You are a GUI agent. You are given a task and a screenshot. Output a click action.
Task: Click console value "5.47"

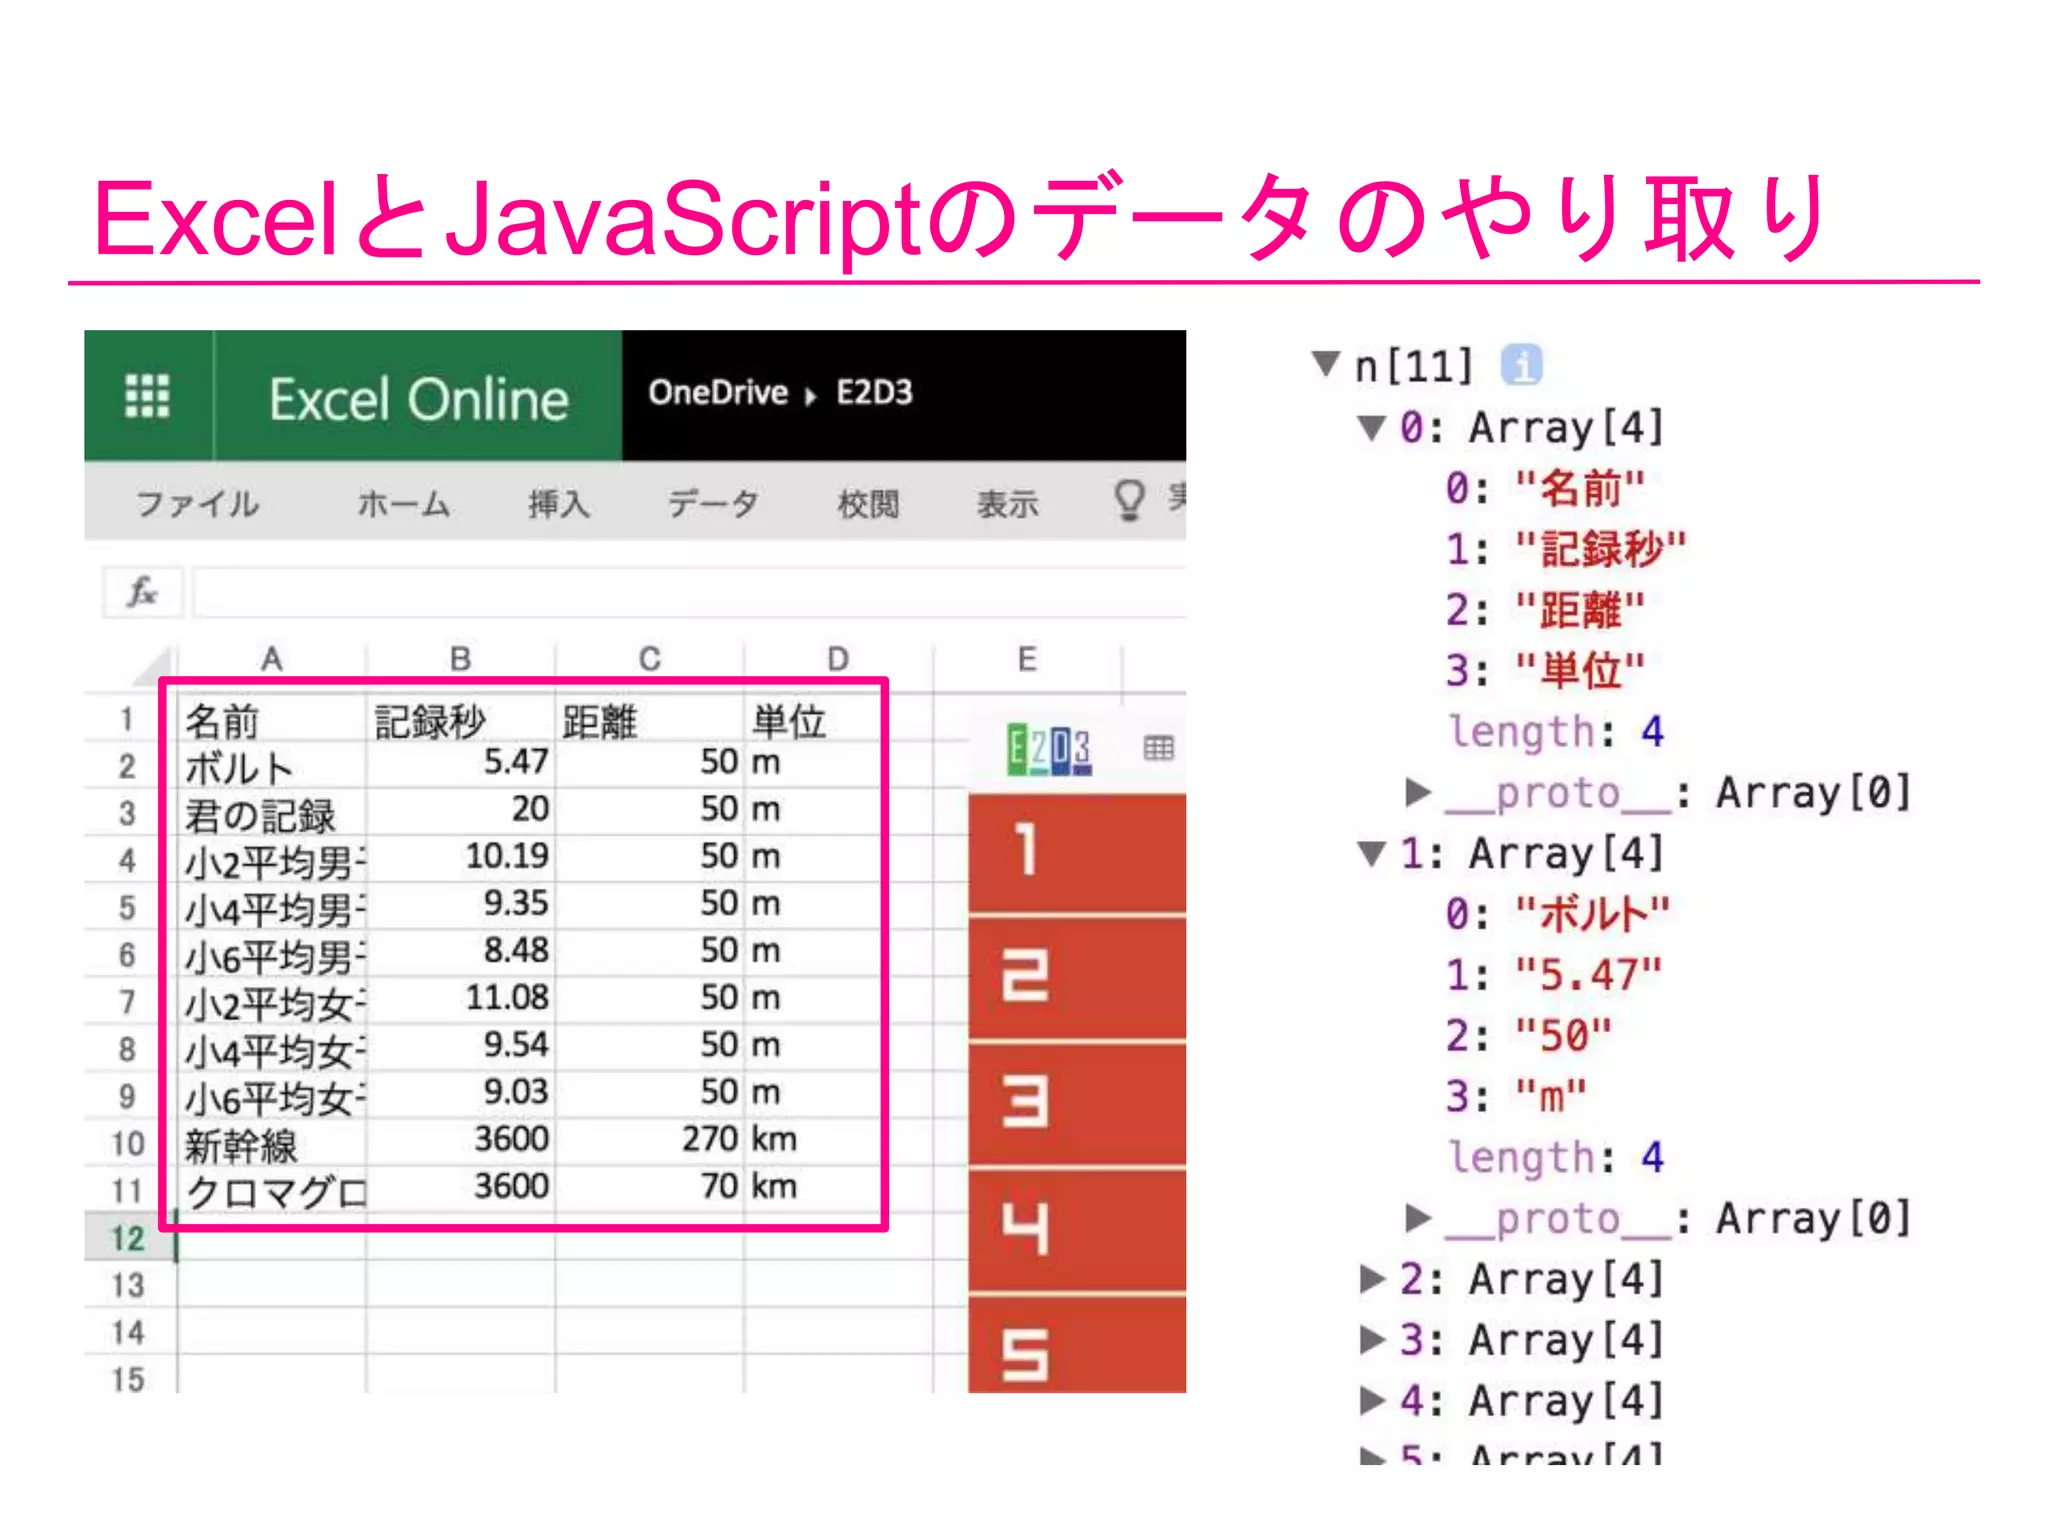[x=1588, y=975]
